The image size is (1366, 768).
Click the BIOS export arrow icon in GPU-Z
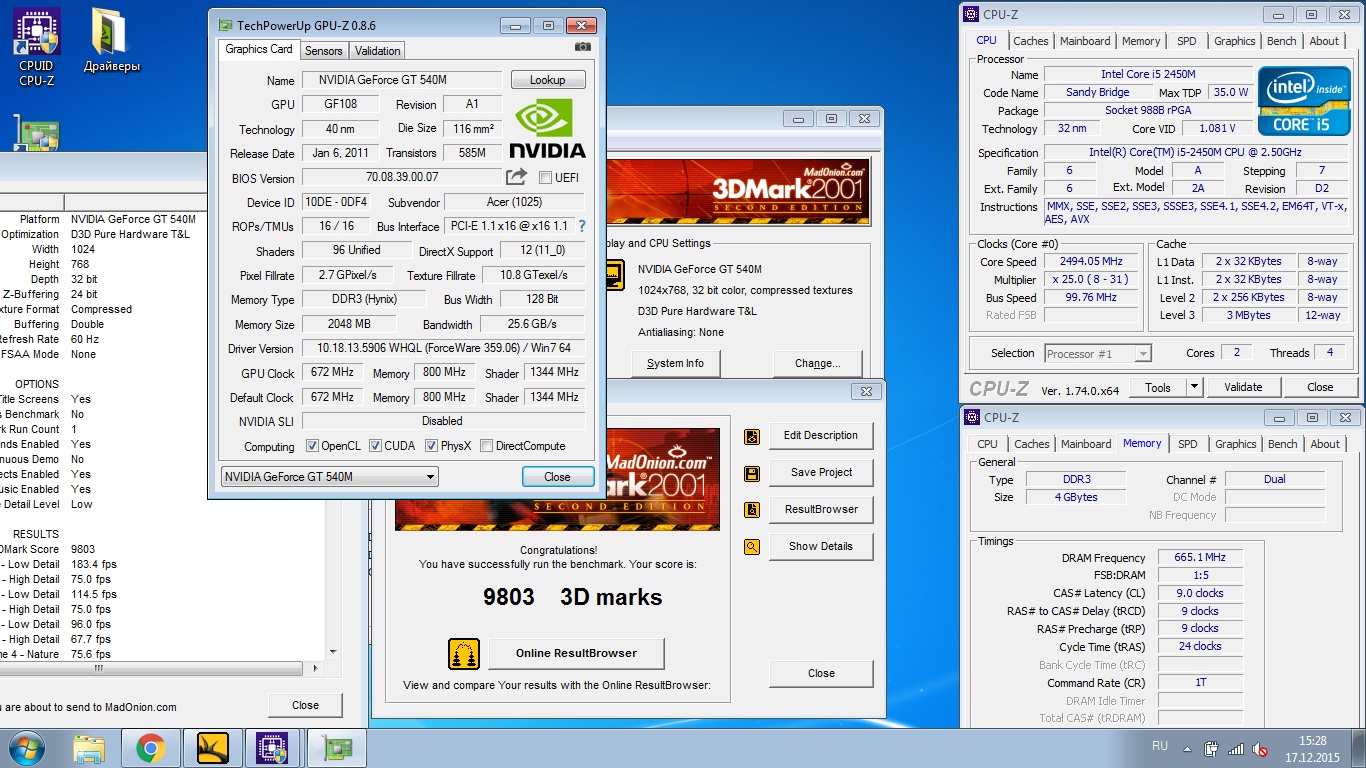click(x=516, y=177)
